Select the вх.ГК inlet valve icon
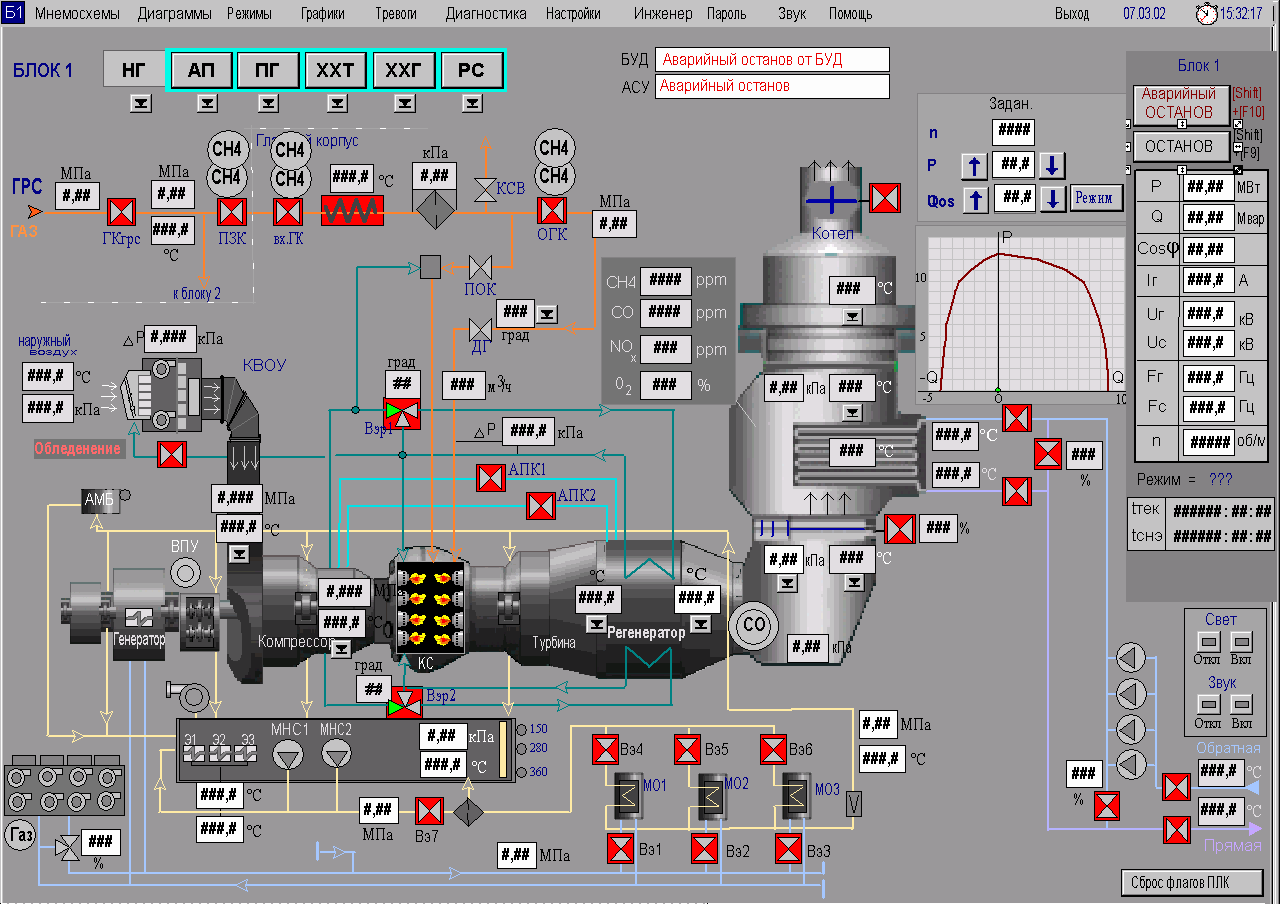Screen dimensions: 1280x904 tap(289, 212)
